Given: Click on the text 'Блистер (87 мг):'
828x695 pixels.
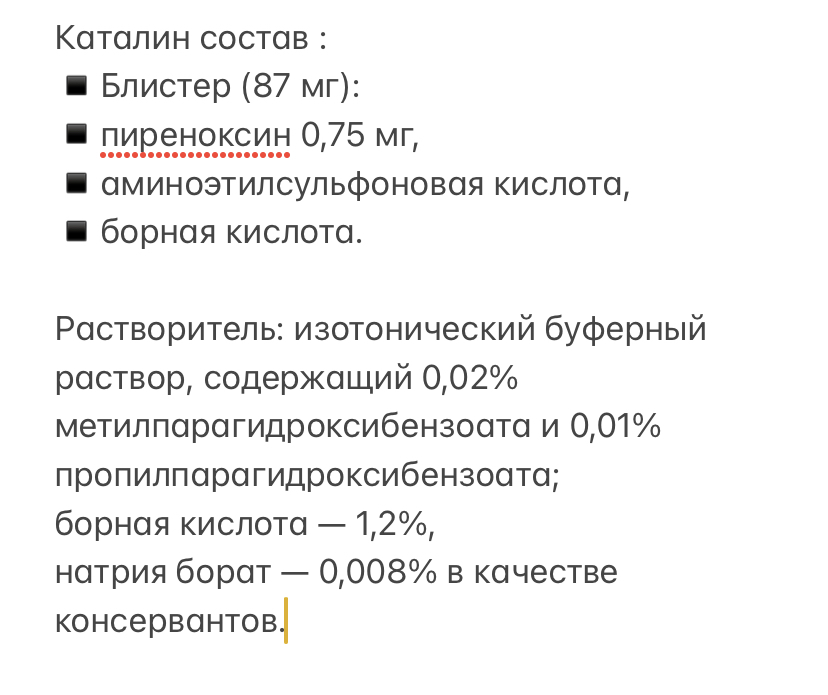Looking at the screenshot, I should click(x=230, y=86).
